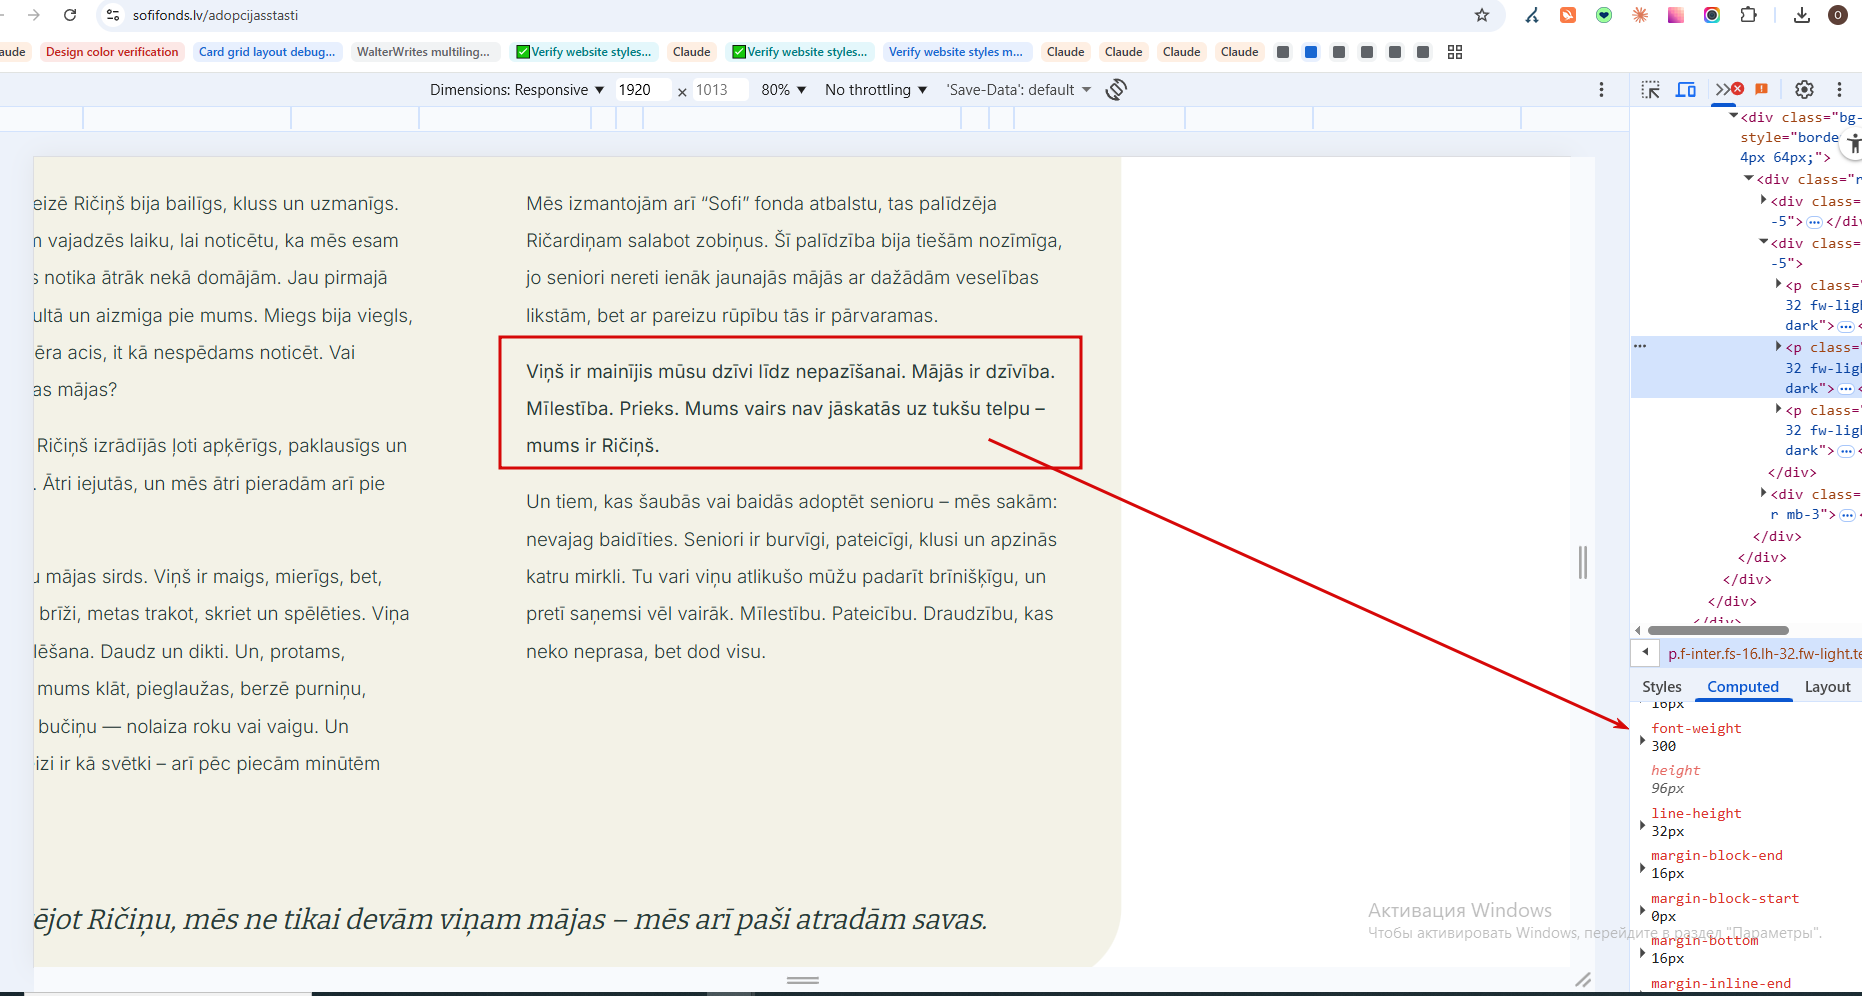Collapse the div class="bg- node
The image size is (1862, 996).
point(1734,116)
